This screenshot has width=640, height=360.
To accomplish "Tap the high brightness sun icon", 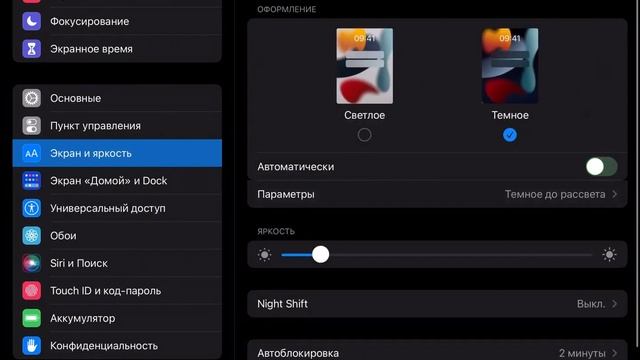I will coord(609,255).
